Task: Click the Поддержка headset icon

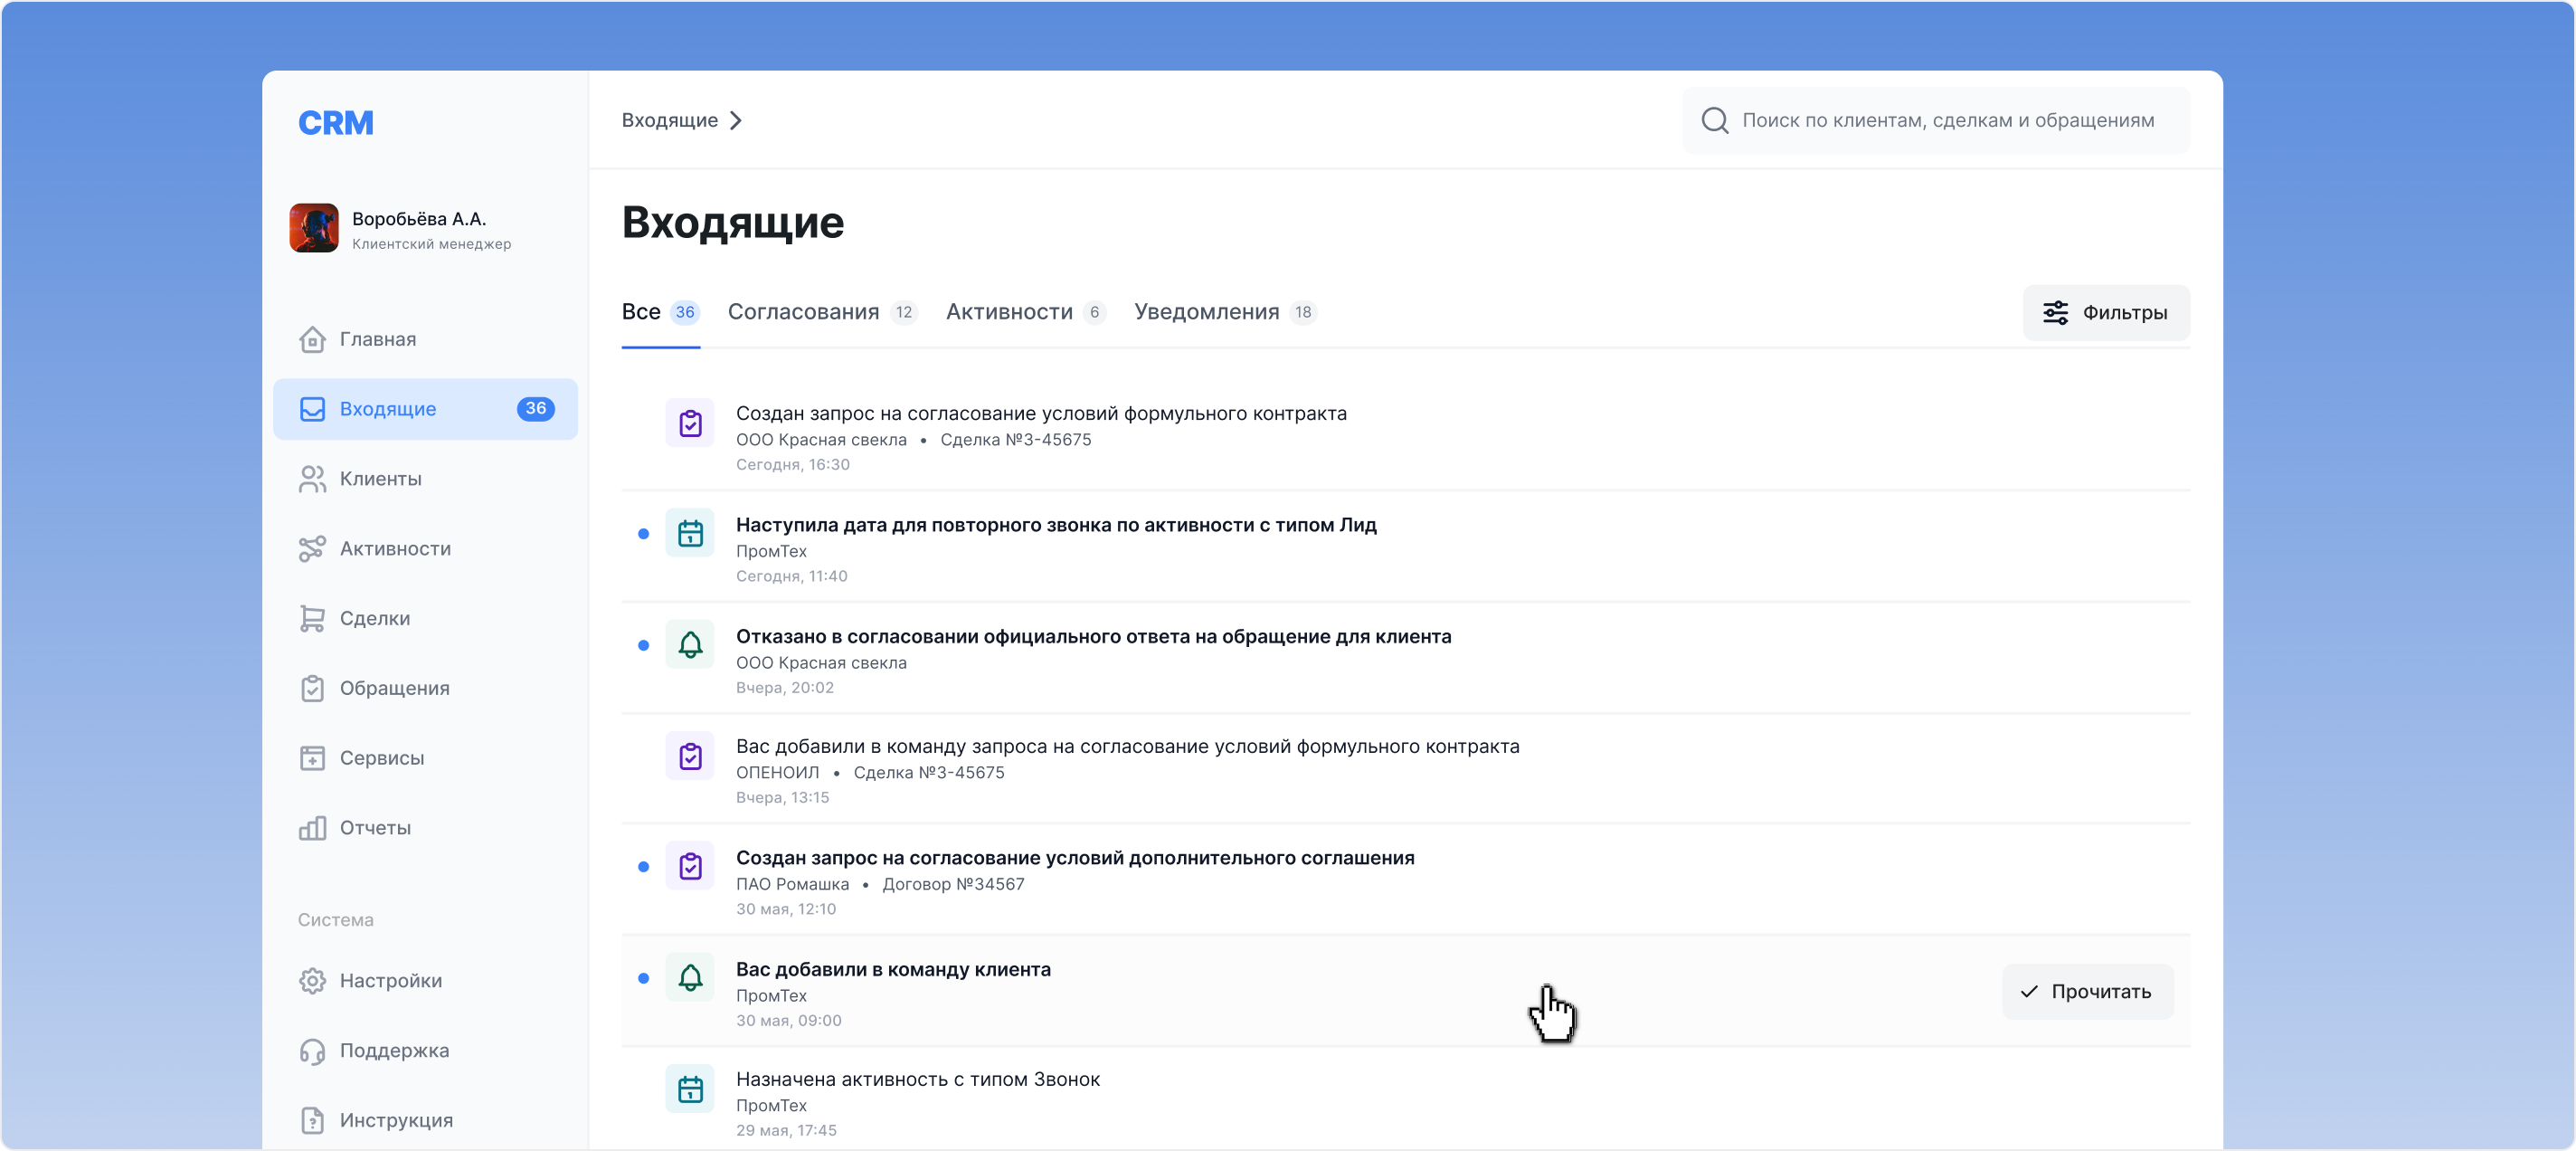Action: tap(312, 1051)
